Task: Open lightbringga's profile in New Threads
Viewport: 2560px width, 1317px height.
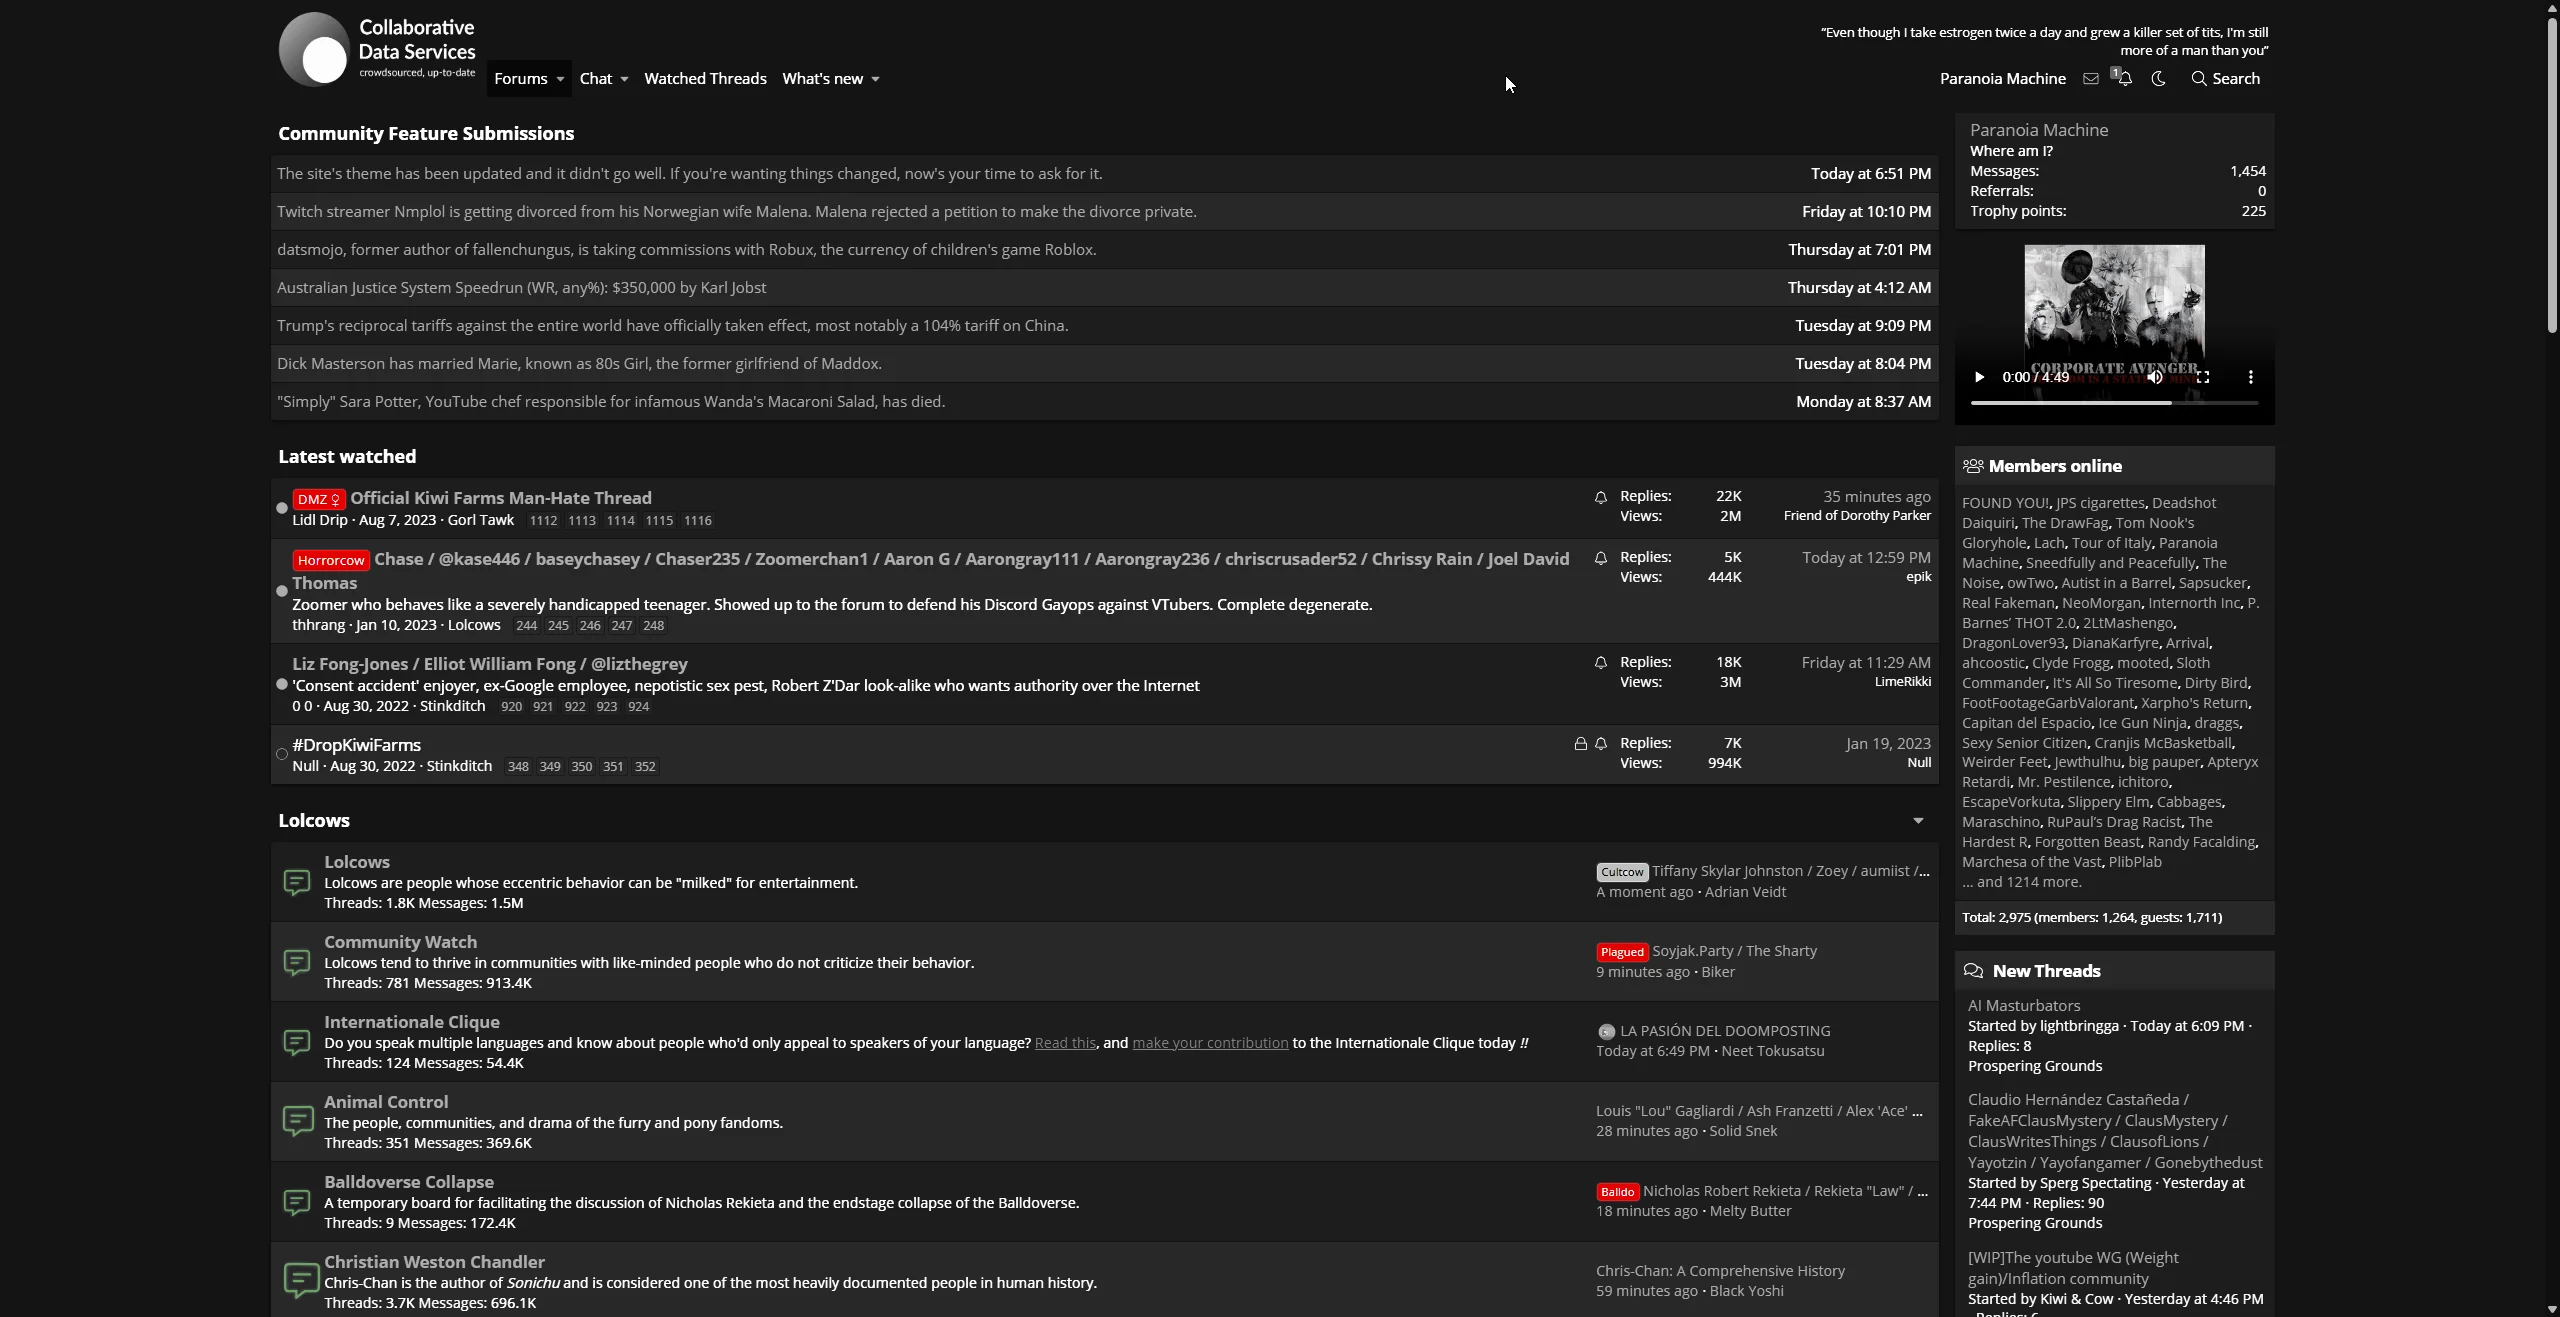Action: [x=2078, y=1026]
